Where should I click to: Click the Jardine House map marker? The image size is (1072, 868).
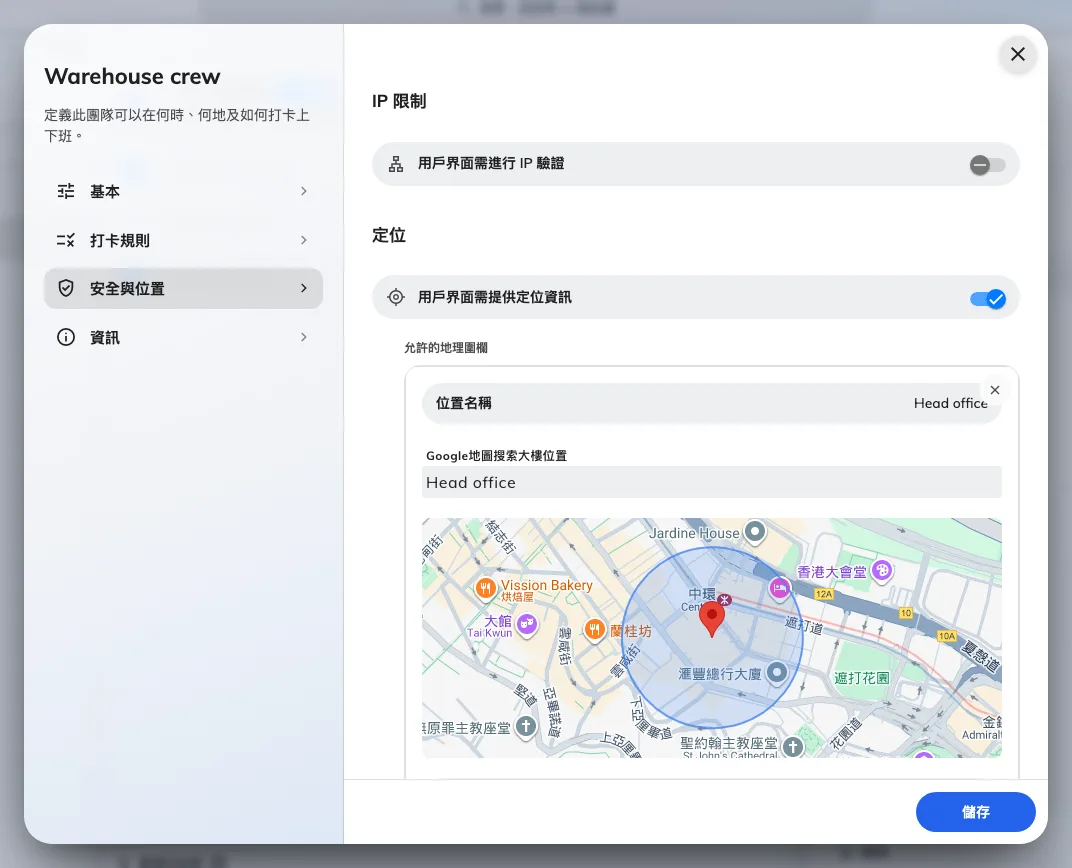[755, 531]
